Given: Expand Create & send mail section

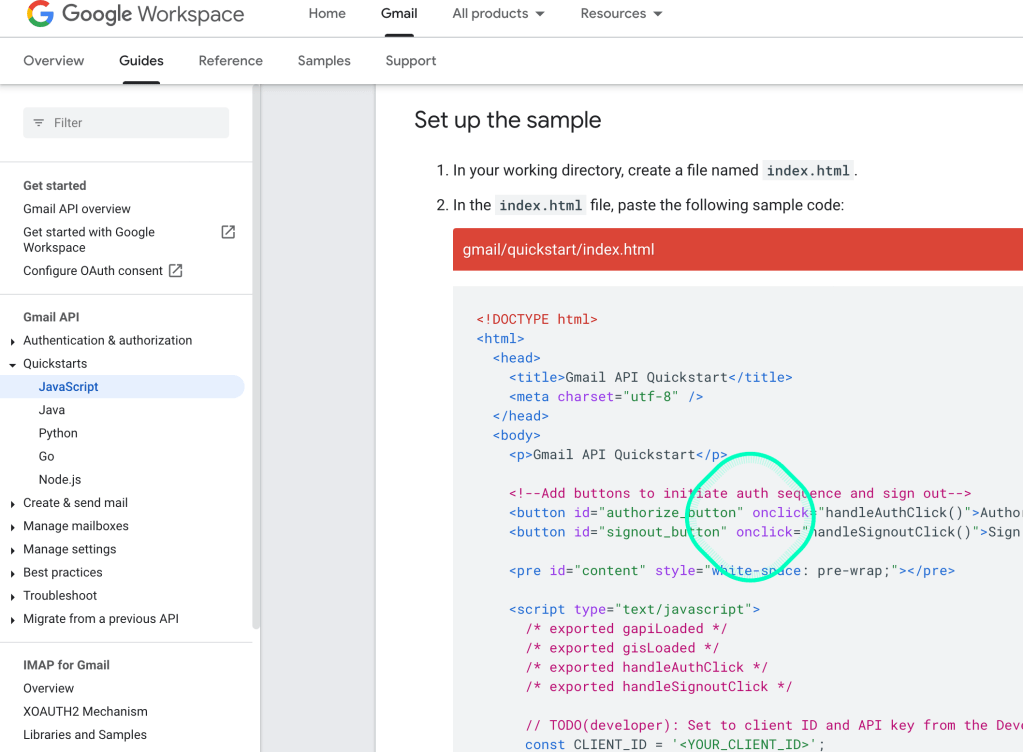Looking at the screenshot, I should [12, 504].
